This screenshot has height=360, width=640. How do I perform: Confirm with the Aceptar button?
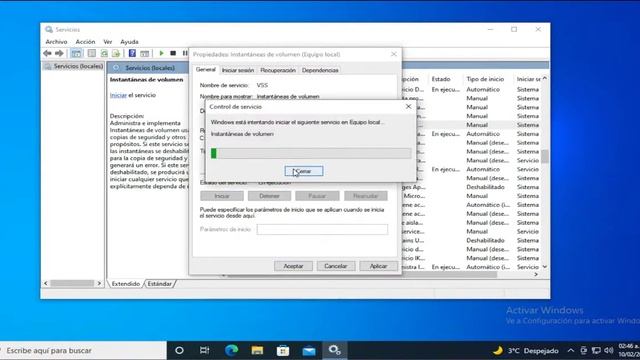click(x=293, y=266)
